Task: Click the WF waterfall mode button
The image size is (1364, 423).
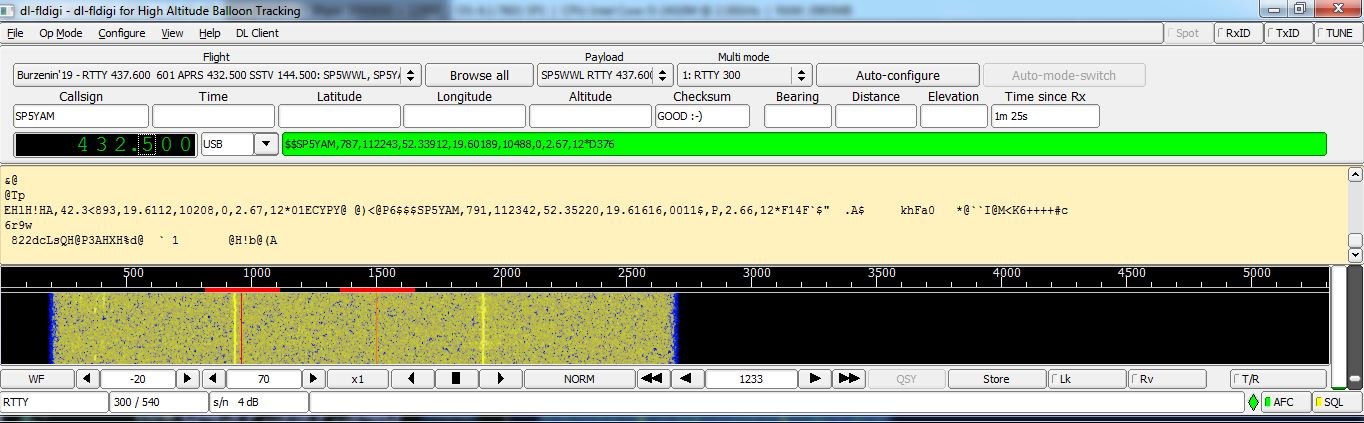Action: [x=37, y=379]
